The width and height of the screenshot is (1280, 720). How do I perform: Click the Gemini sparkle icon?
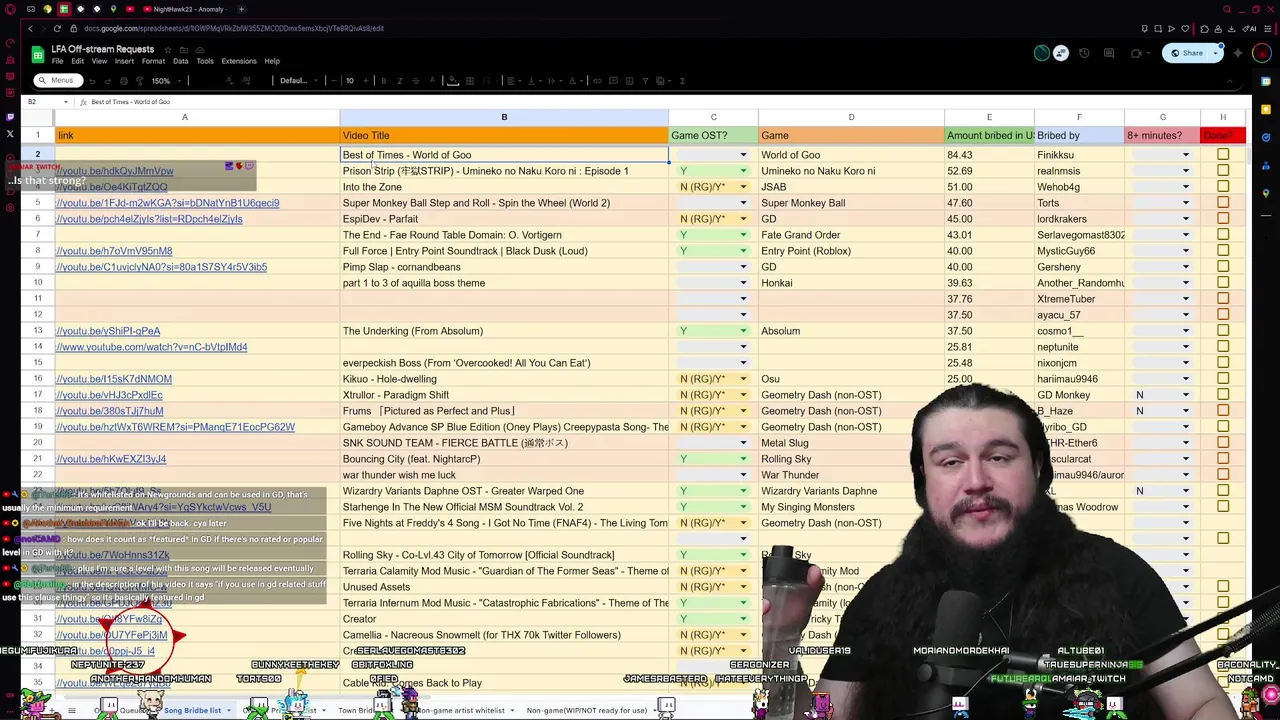coord(1238,53)
